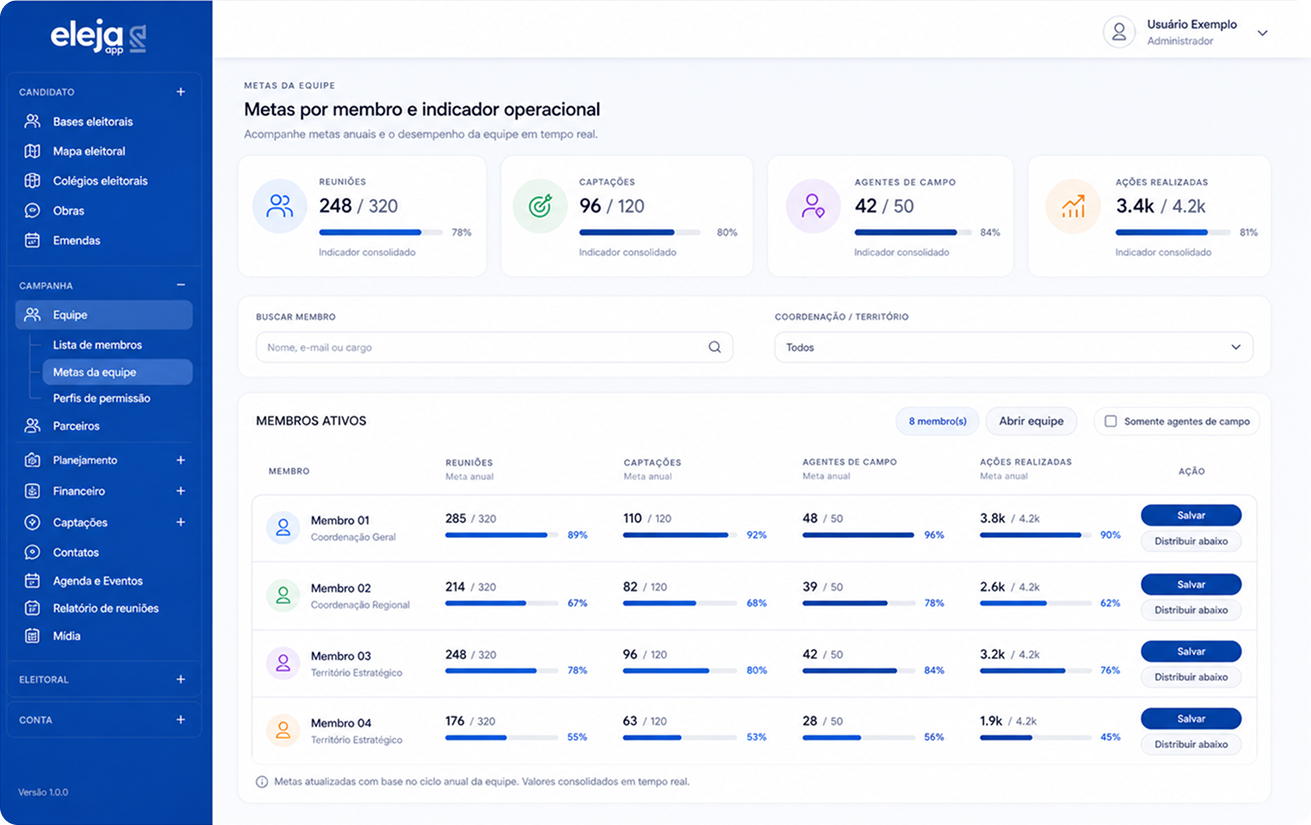Open Emendas calendar icon in sidebar
1311x825 pixels.
coord(32,240)
